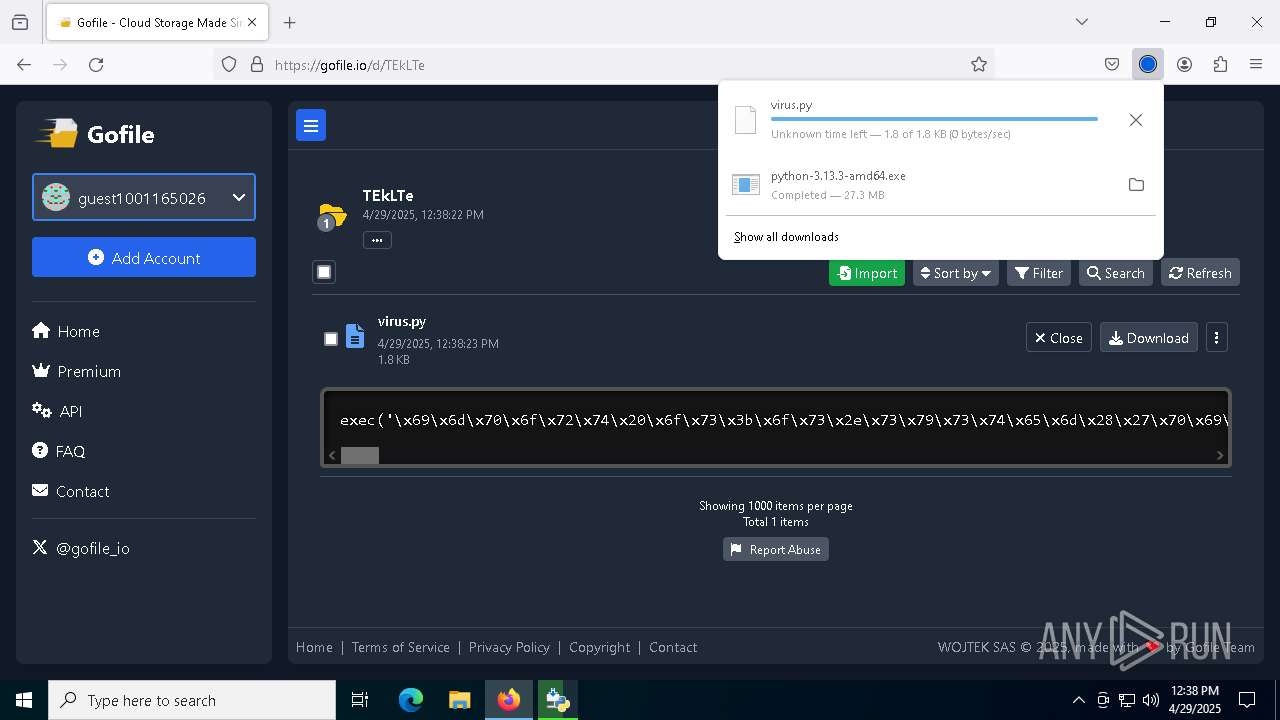Viewport: 1280px width, 720px height.
Task: Open @gofile_io X link
Action: coord(81,548)
